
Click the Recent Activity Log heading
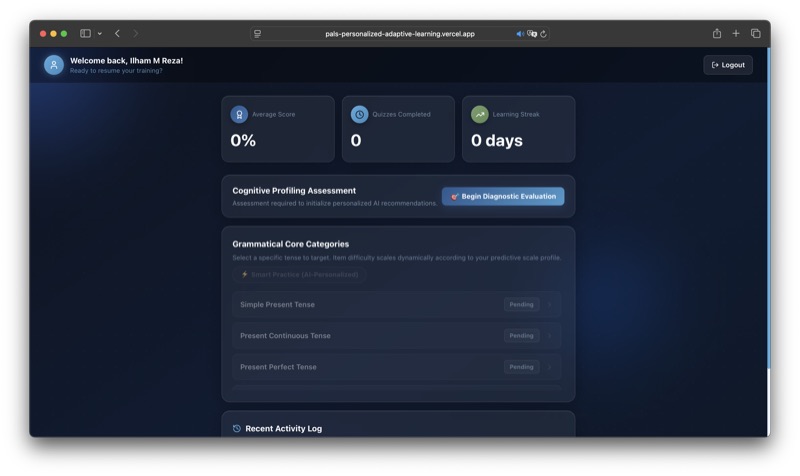pyautogui.click(x=284, y=429)
